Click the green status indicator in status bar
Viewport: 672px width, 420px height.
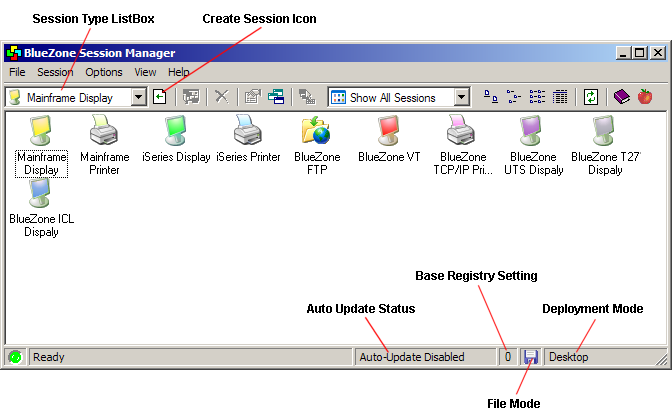[15, 357]
